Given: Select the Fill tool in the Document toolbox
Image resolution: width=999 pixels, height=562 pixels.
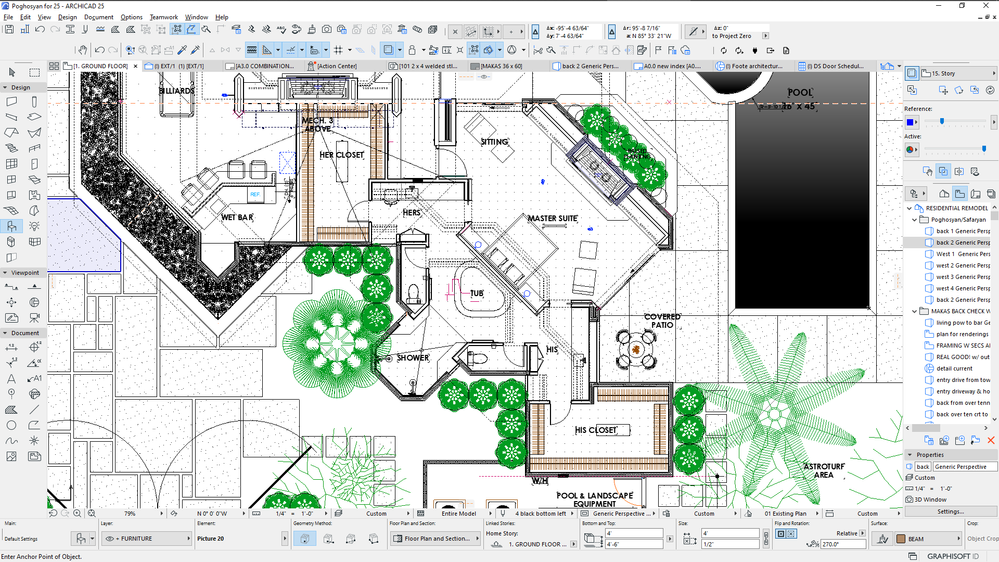Looking at the screenshot, I should (x=11, y=410).
